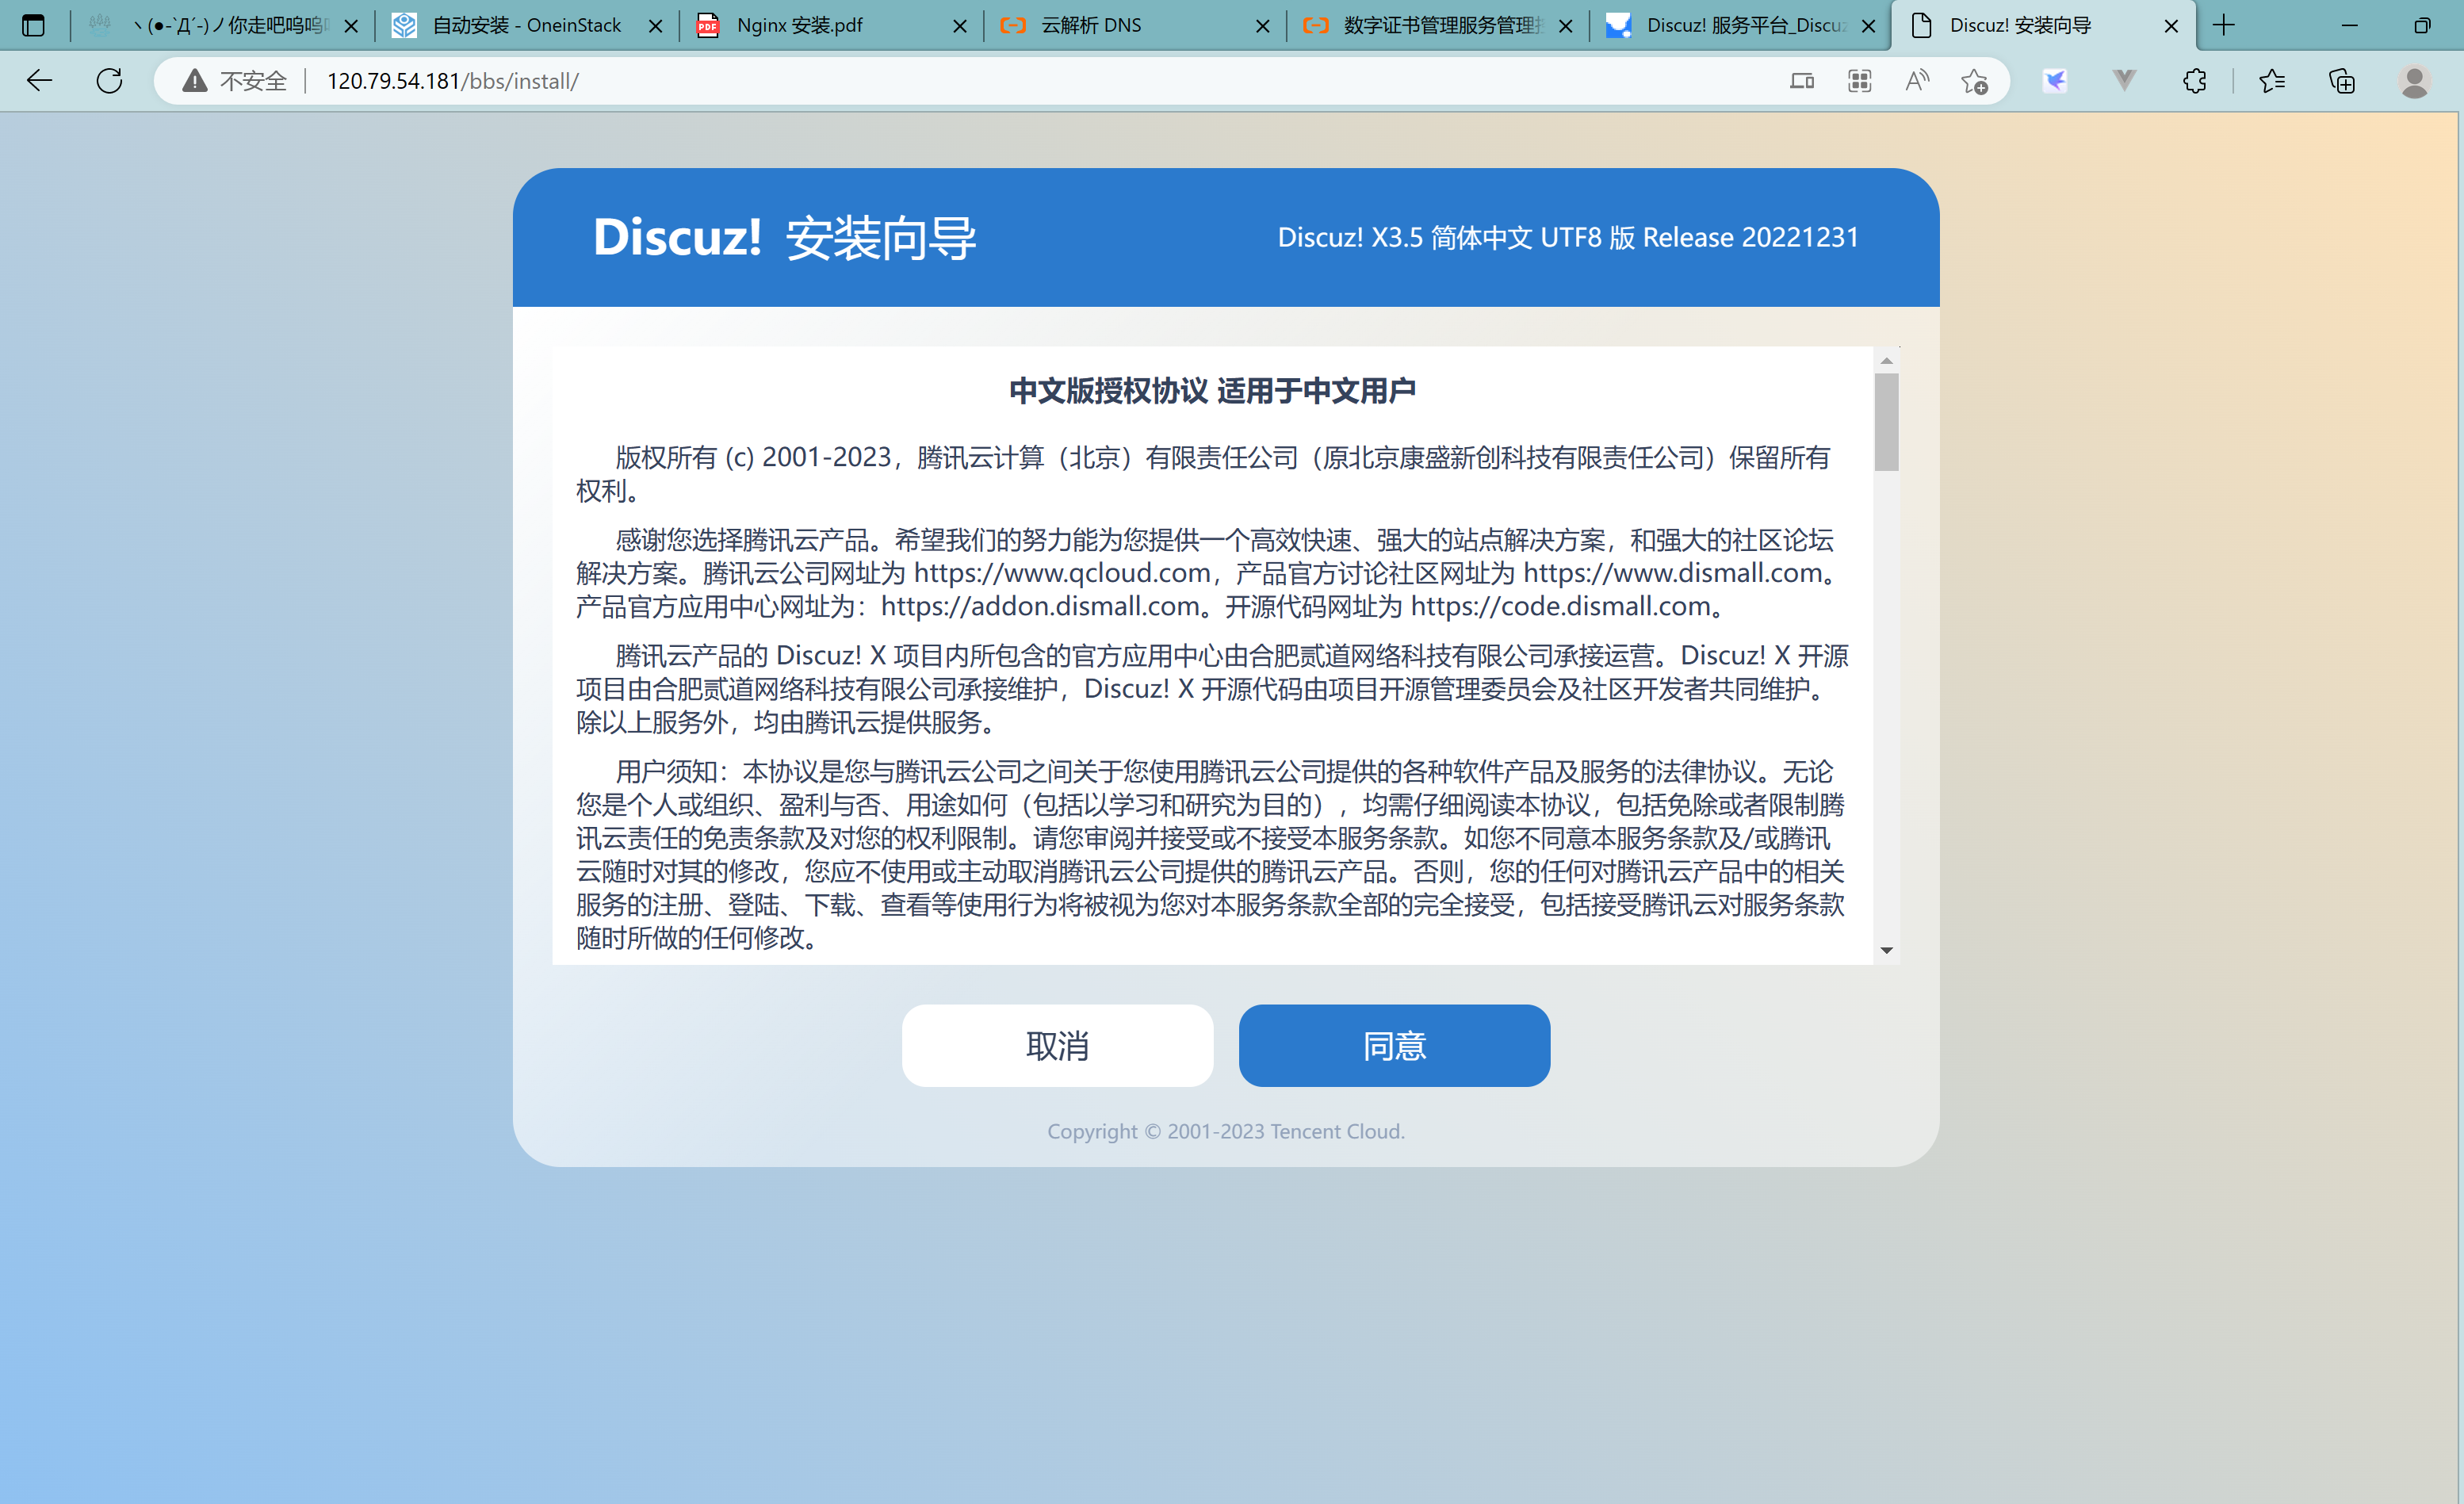Image resolution: width=2464 pixels, height=1504 pixels.
Task: Open the grey V extension icon
Action: point(2125,81)
